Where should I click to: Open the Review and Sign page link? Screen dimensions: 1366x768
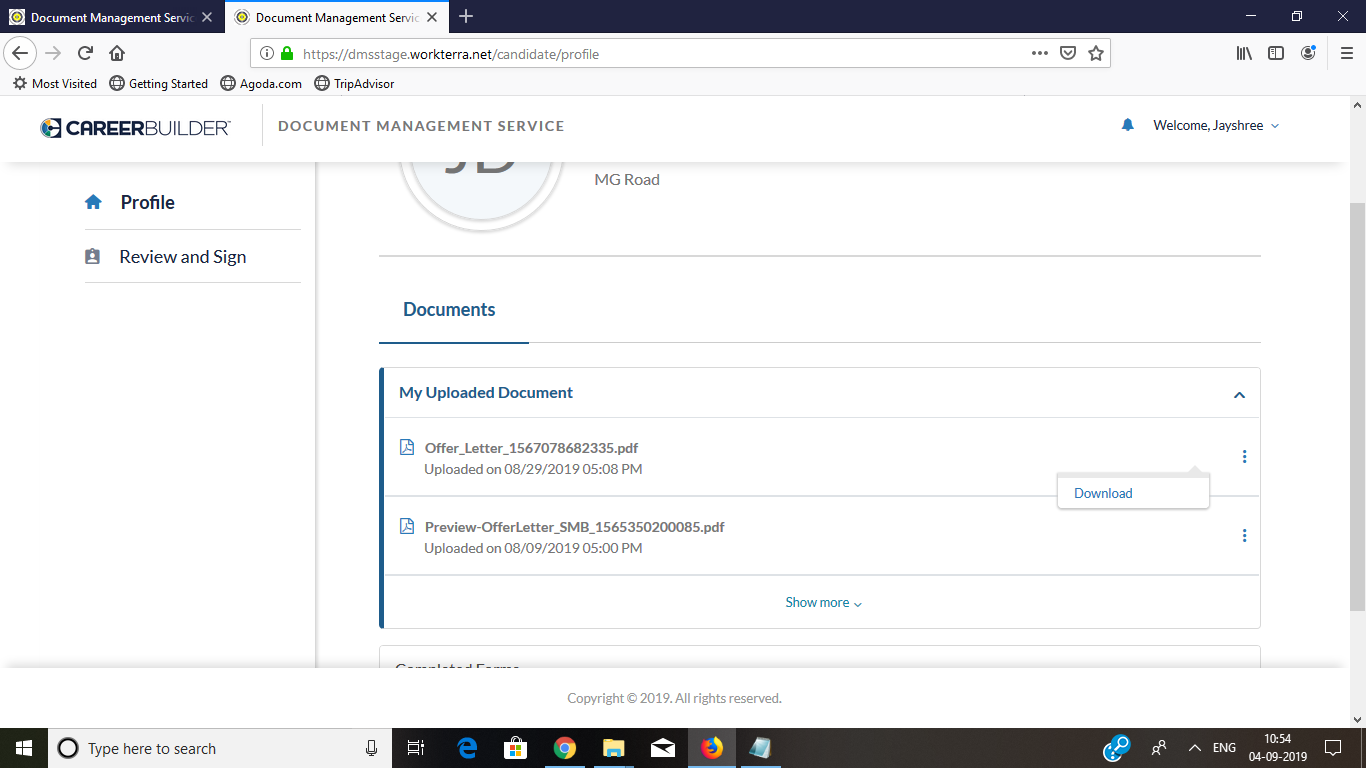[x=182, y=257]
